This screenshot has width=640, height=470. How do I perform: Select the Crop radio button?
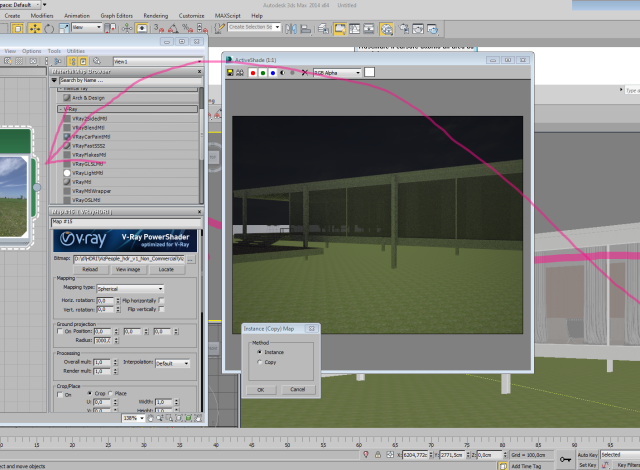90,393
